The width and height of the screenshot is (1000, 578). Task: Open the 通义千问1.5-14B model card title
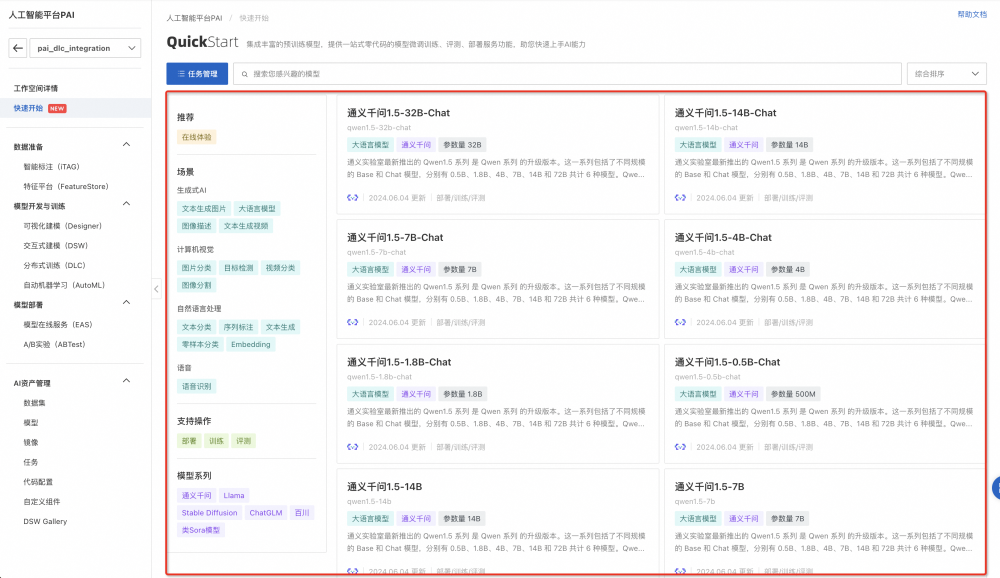[385, 487]
